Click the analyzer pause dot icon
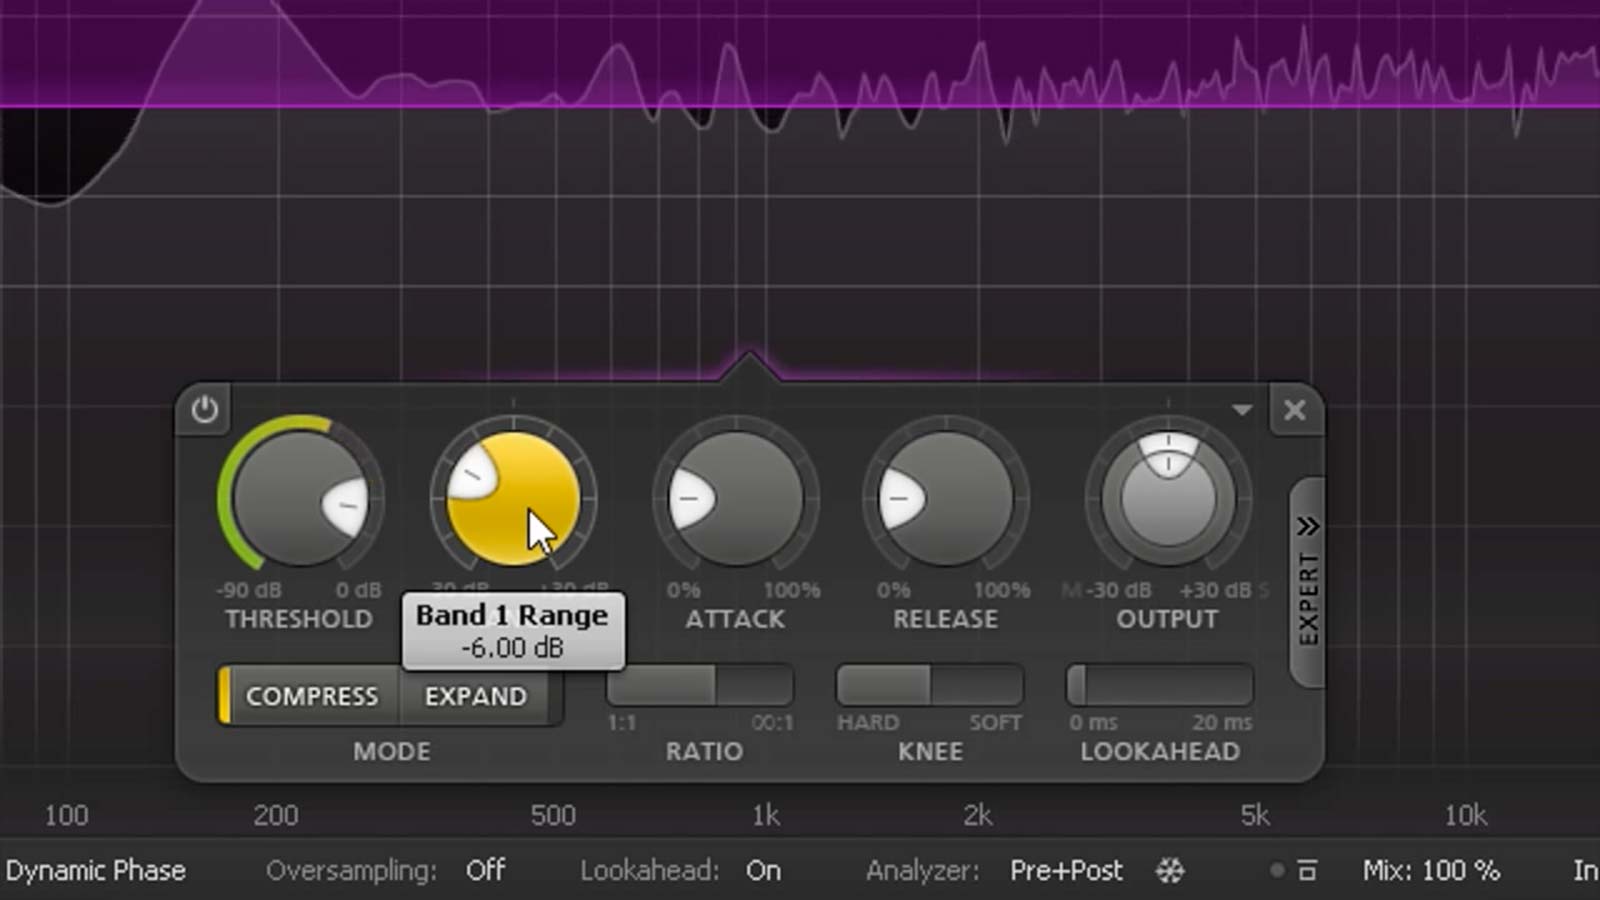Screen dimensions: 1600x900 tap(1277, 871)
